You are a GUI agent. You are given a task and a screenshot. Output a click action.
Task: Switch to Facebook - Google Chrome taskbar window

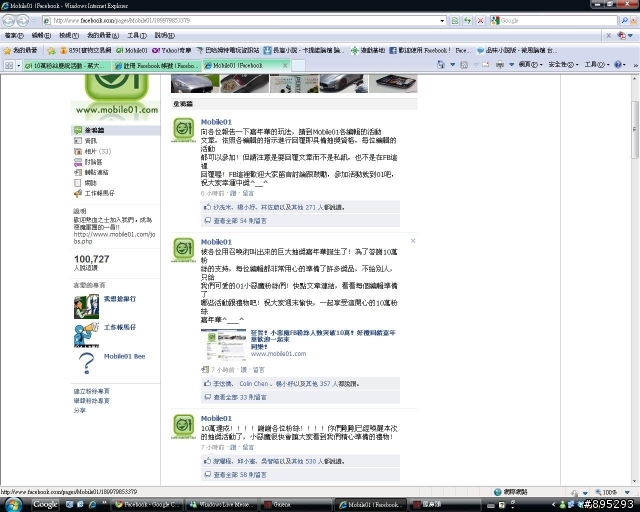click(147, 504)
